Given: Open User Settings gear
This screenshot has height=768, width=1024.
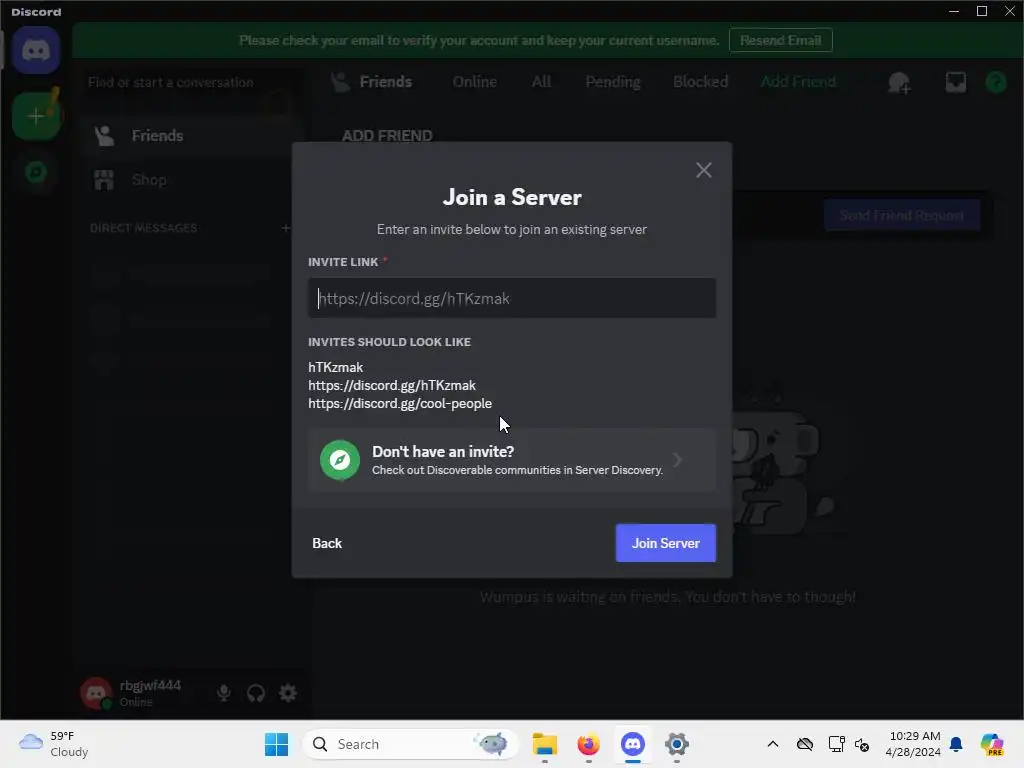Looking at the screenshot, I should coord(288,693).
